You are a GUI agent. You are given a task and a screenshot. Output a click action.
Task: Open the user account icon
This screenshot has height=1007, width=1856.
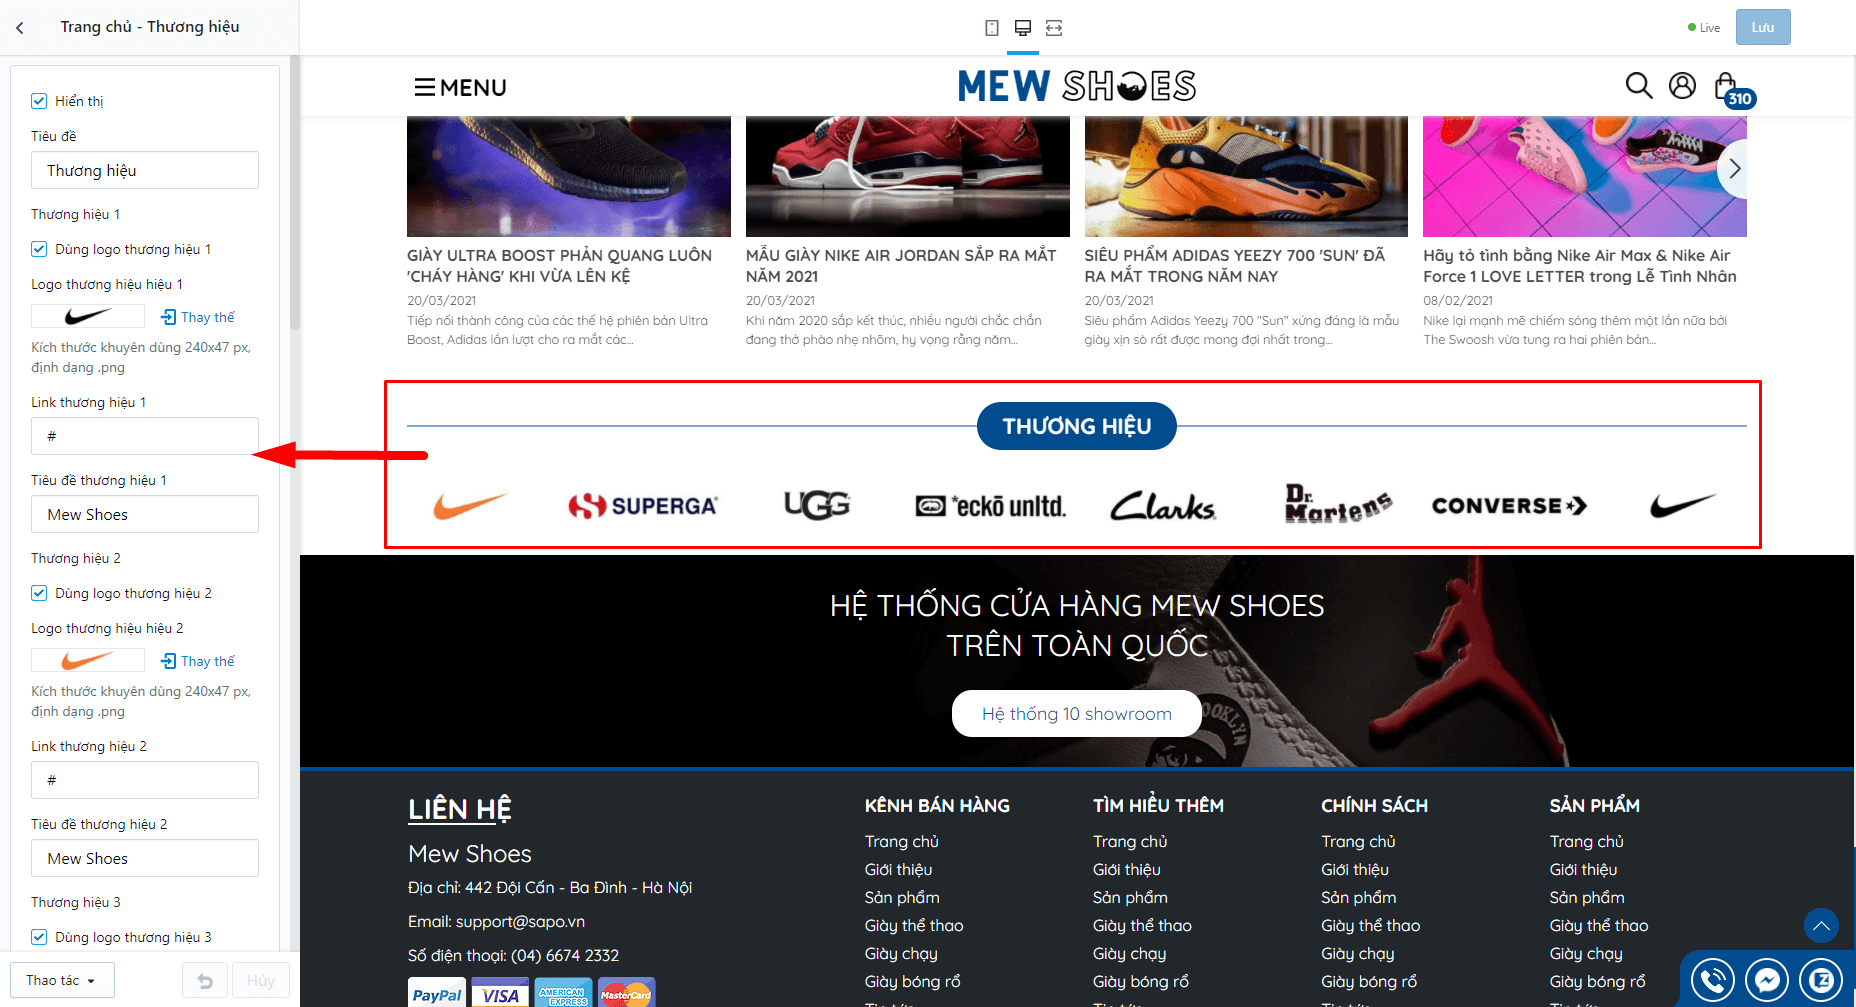[1683, 86]
